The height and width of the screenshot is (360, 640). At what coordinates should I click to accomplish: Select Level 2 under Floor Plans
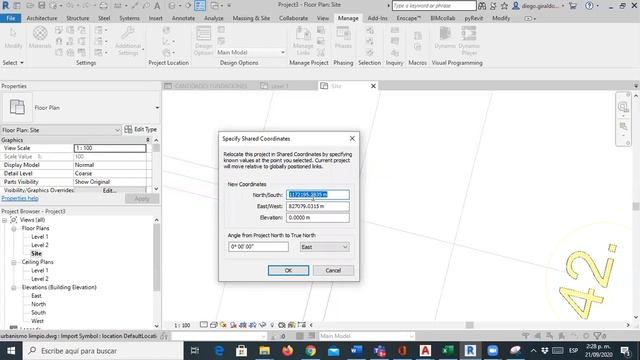[x=40, y=245]
